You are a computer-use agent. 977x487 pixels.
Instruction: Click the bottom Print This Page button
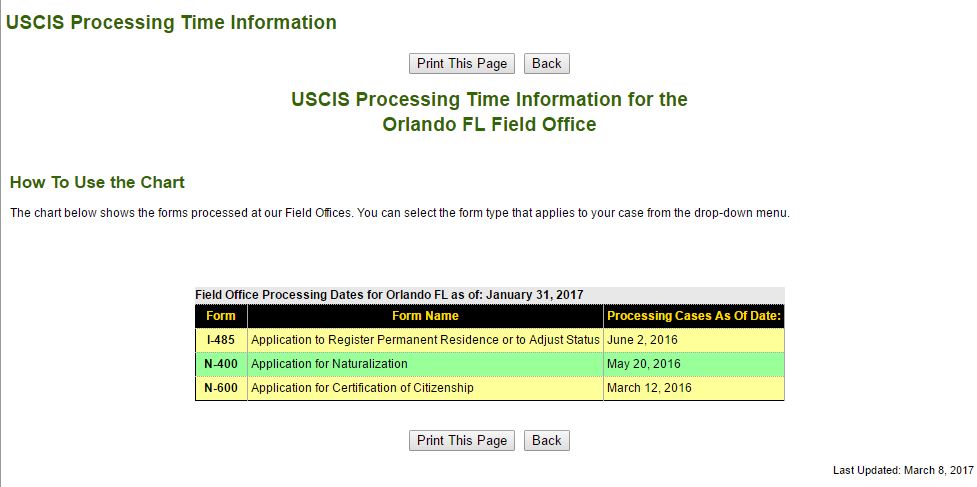(x=462, y=441)
